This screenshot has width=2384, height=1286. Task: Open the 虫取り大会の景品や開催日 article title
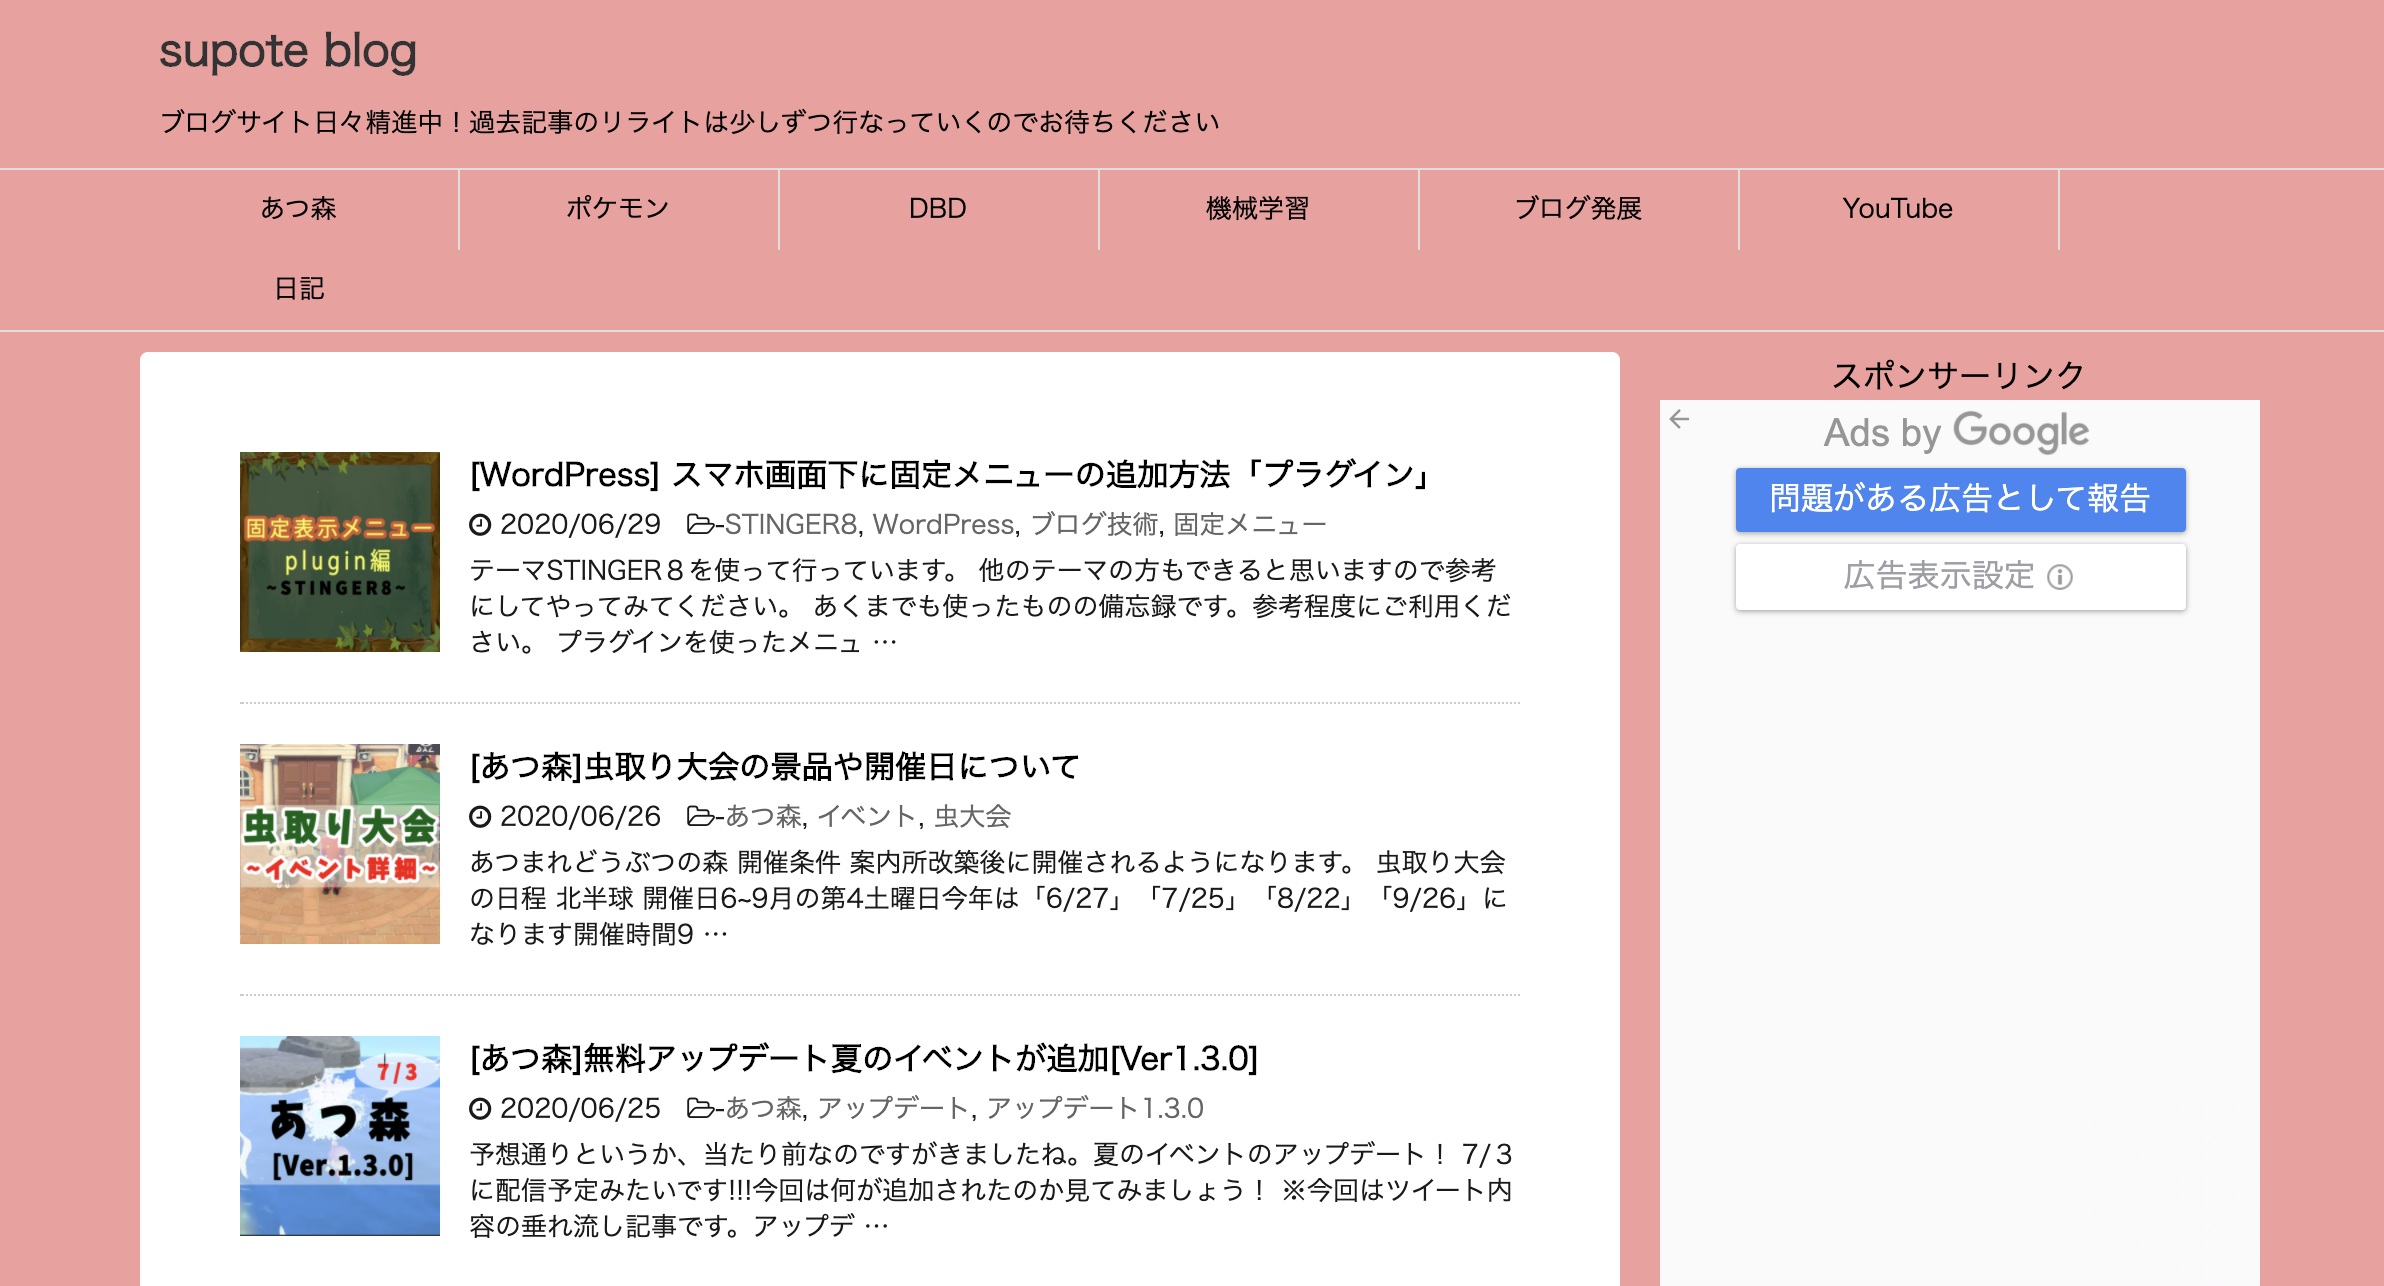[x=775, y=767]
